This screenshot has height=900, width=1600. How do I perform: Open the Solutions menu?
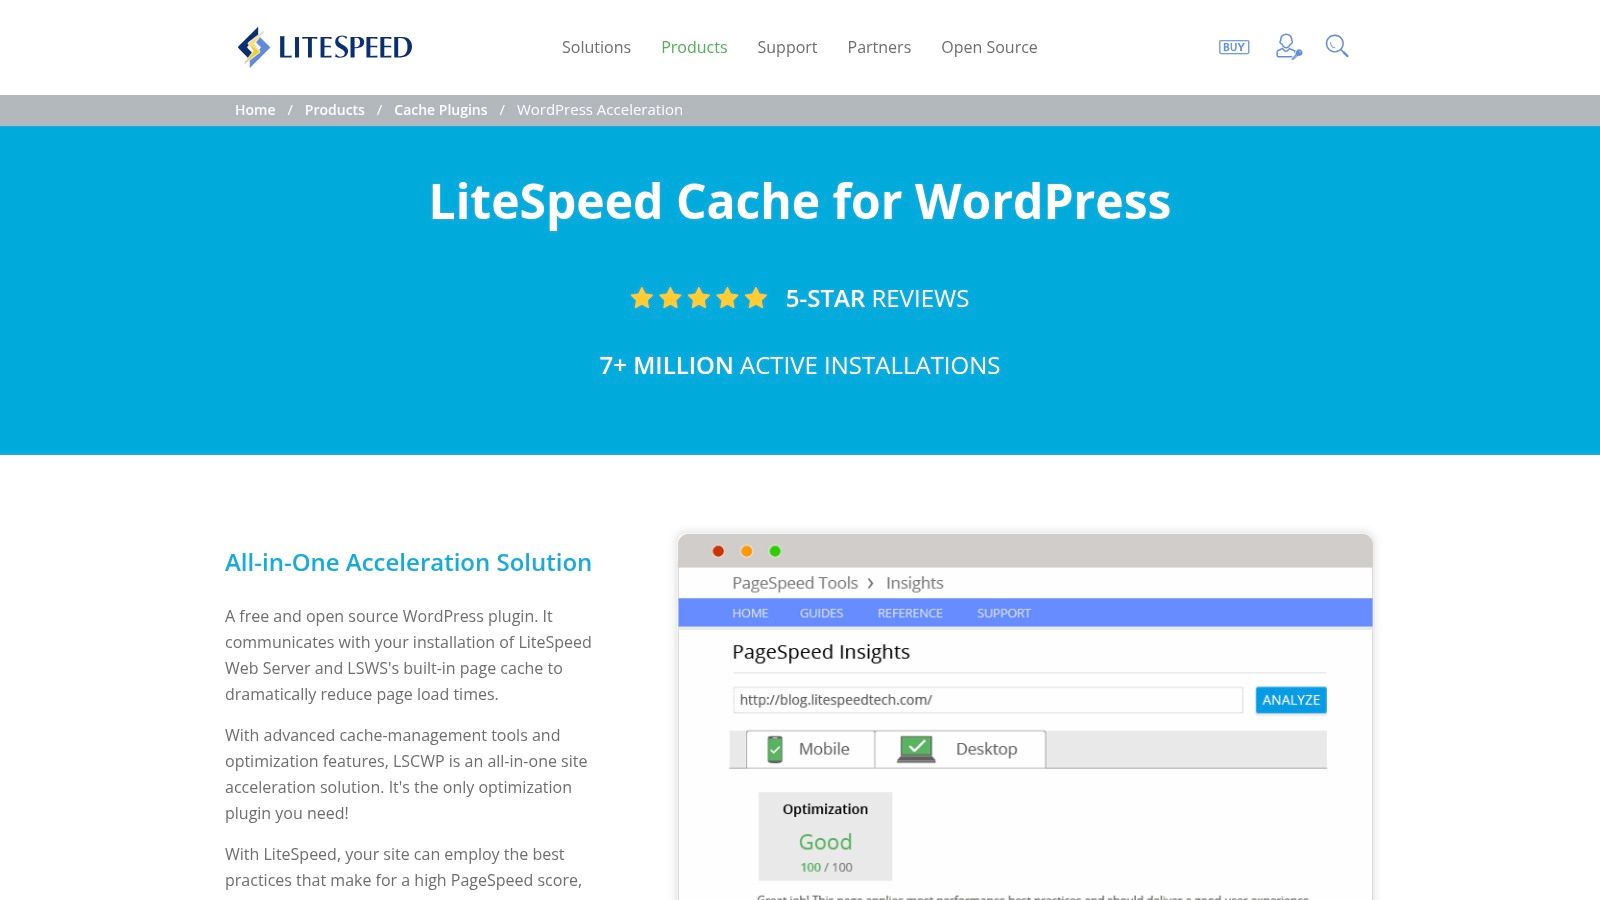point(596,47)
